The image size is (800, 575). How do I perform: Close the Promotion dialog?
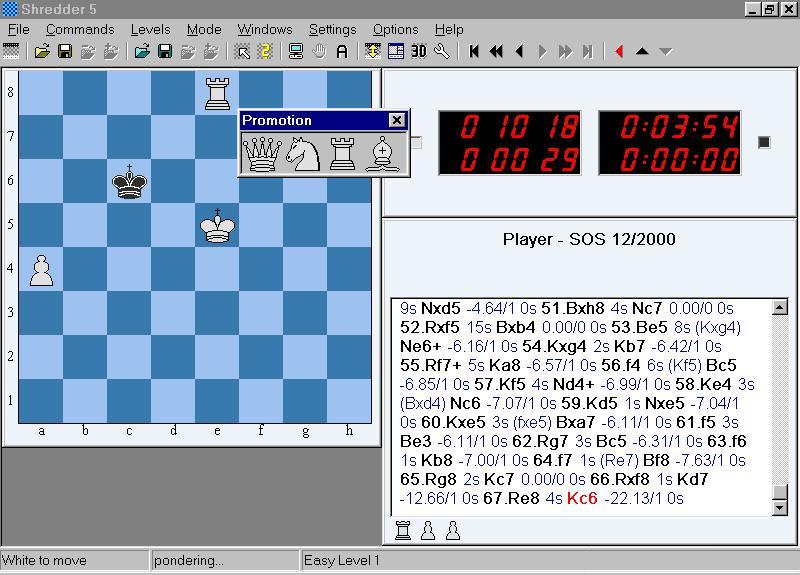(x=396, y=120)
